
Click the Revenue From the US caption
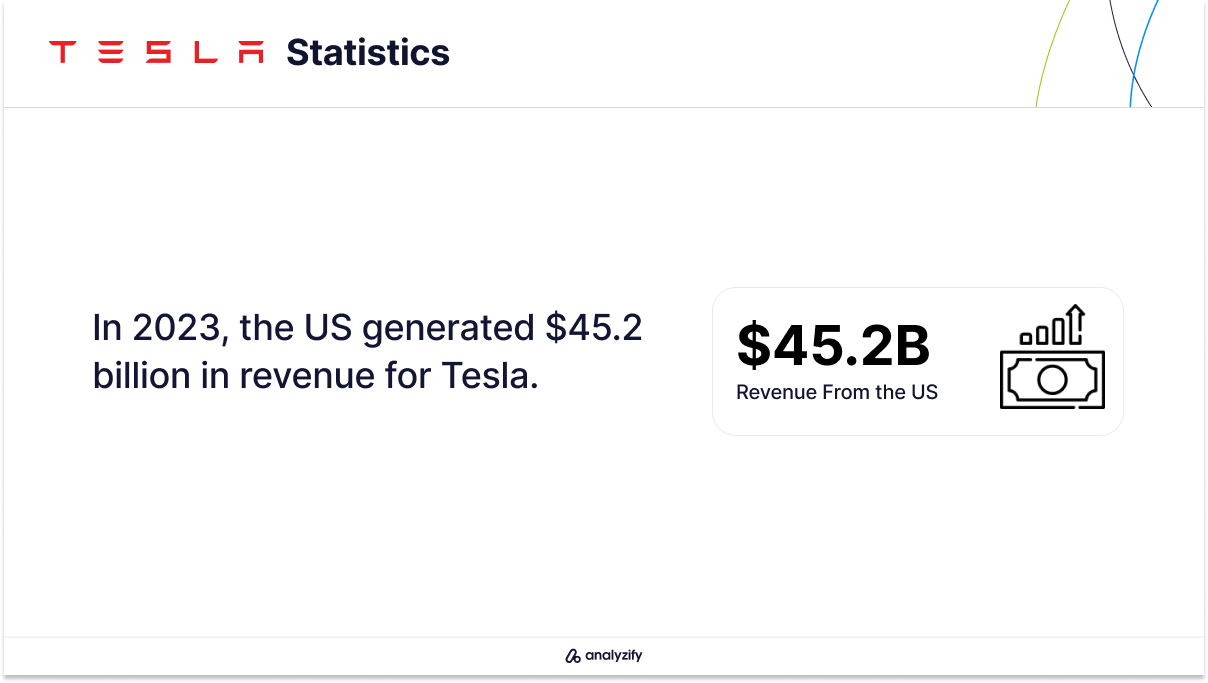(x=837, y=392)
